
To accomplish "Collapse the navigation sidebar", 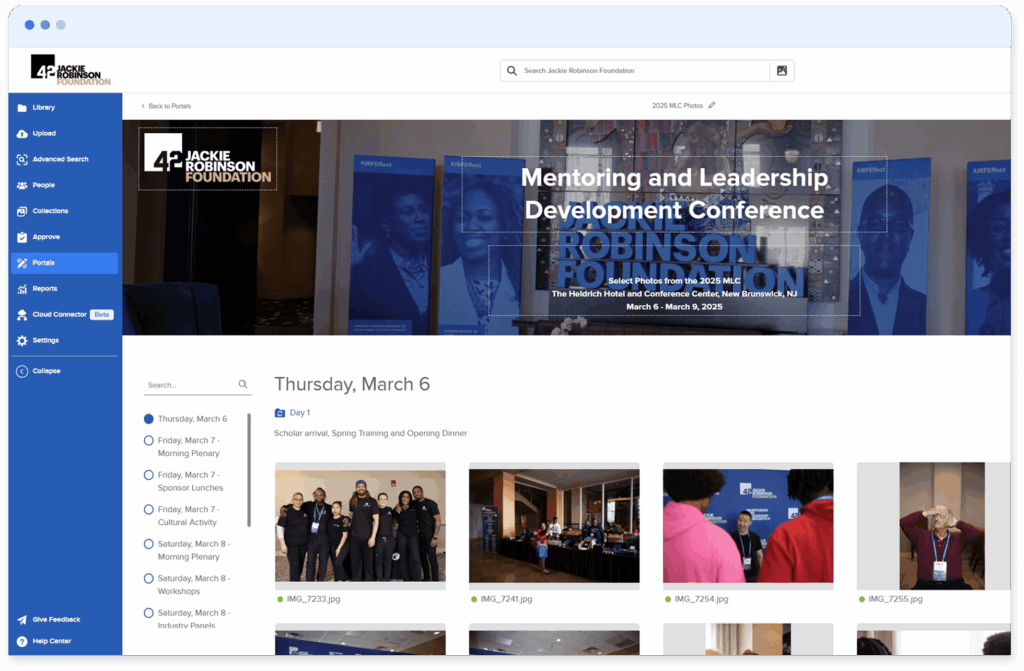I will pyautogui.click(x=45, y=371).
